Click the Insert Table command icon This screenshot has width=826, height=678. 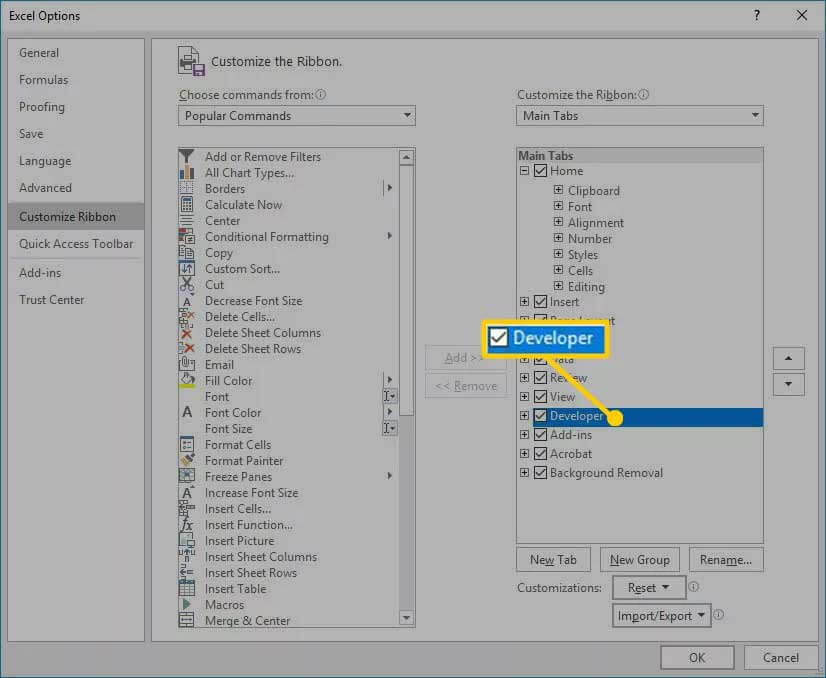[x=187, y=589]
